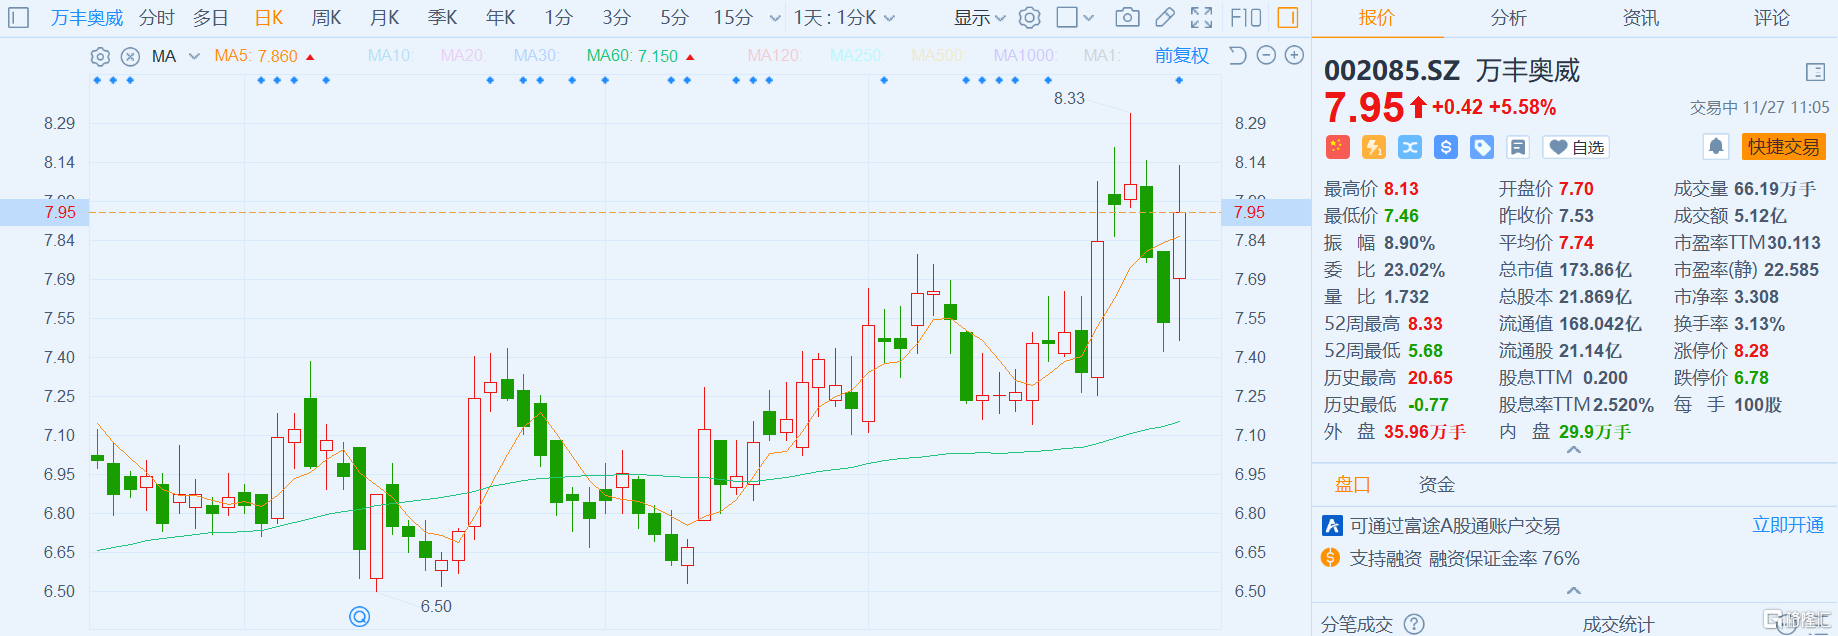Remove the MA indicator with X icon
Image resolution: width=1838 pixels, height=636 pixels.
pos(130,56)
